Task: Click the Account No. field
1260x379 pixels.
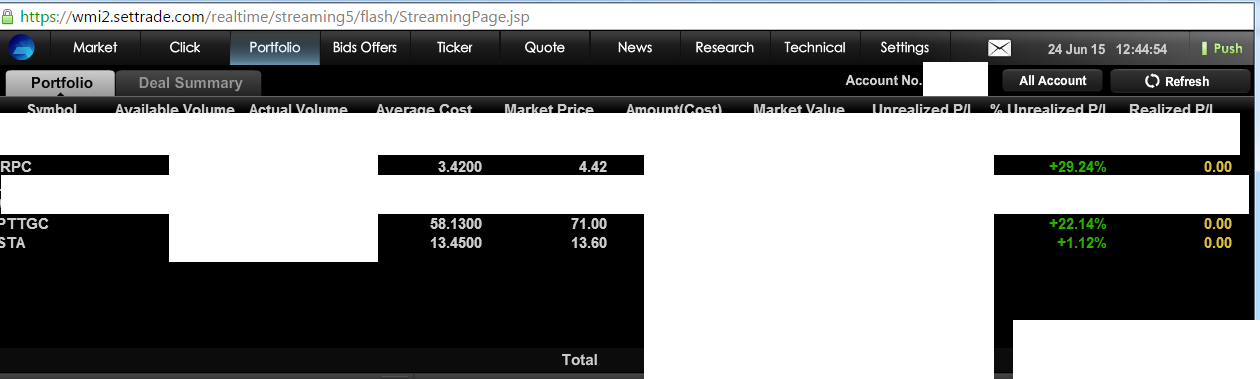Action: 955,79
